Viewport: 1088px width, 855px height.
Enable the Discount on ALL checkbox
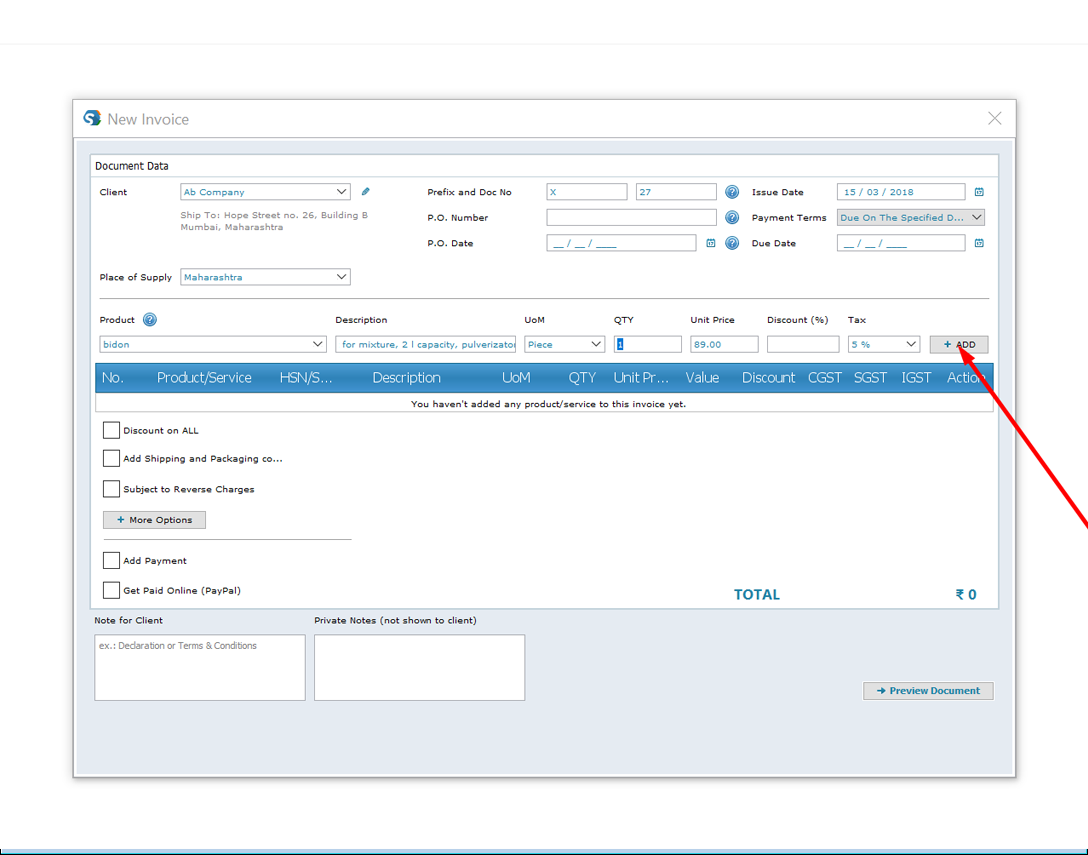pyautogui.click(x=111, y=430)
